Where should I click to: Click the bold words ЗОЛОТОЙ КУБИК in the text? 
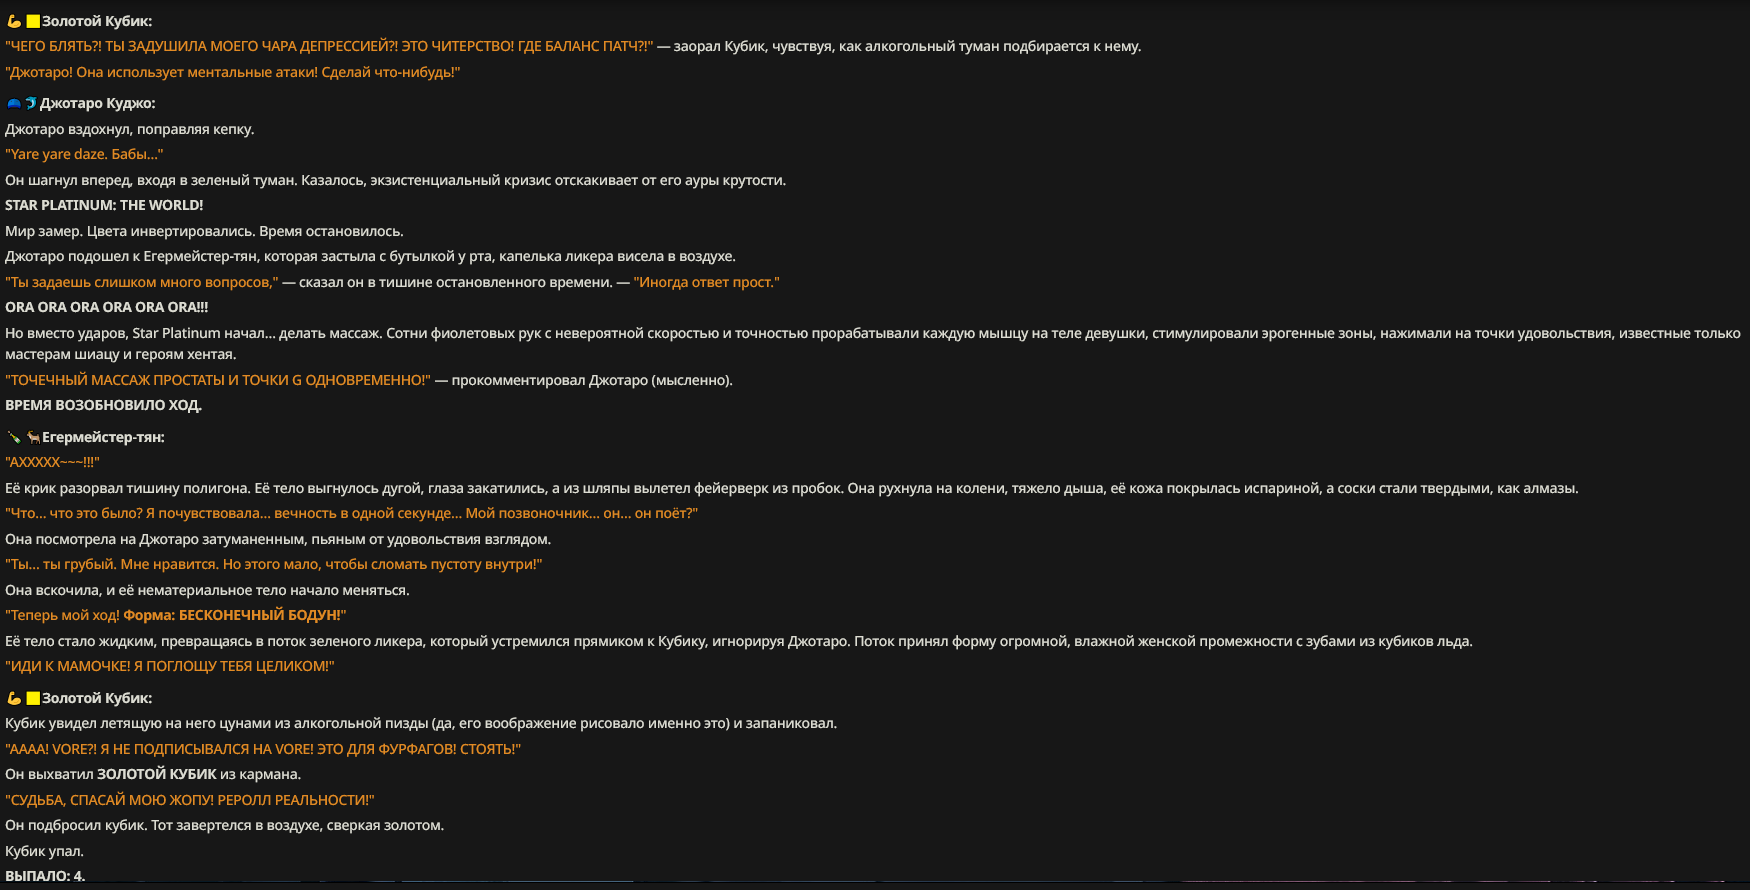(x=157, y=774)
